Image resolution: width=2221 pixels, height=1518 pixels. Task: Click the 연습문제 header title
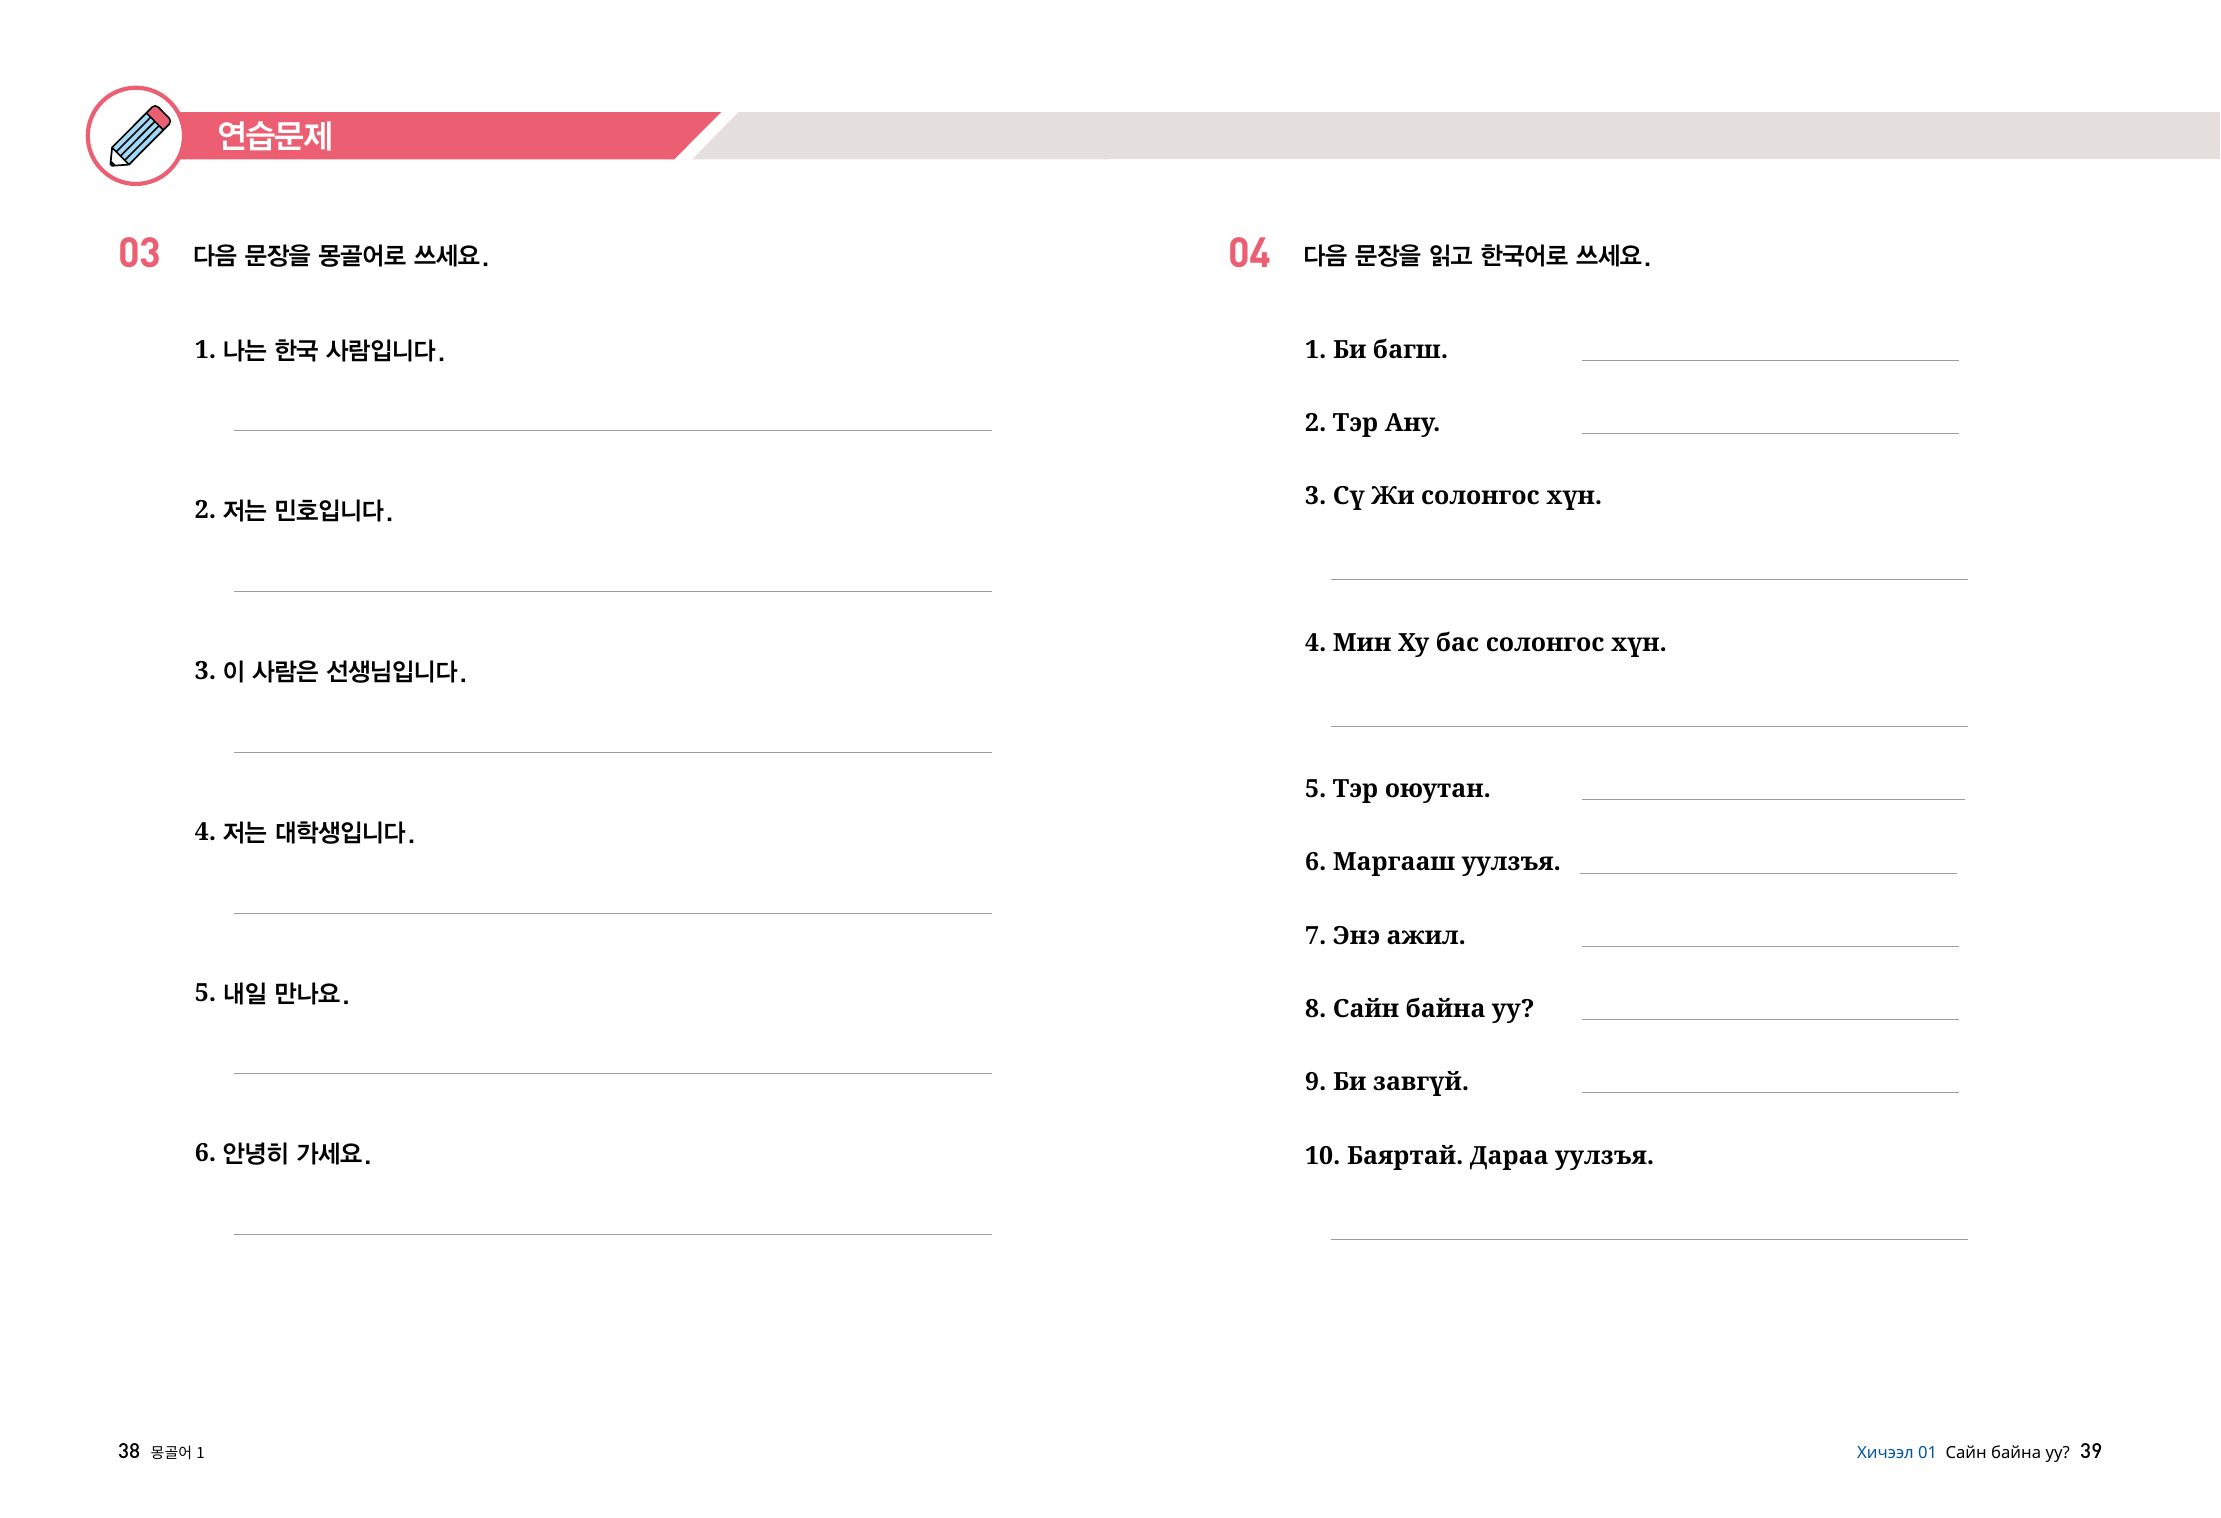(275, 136)
